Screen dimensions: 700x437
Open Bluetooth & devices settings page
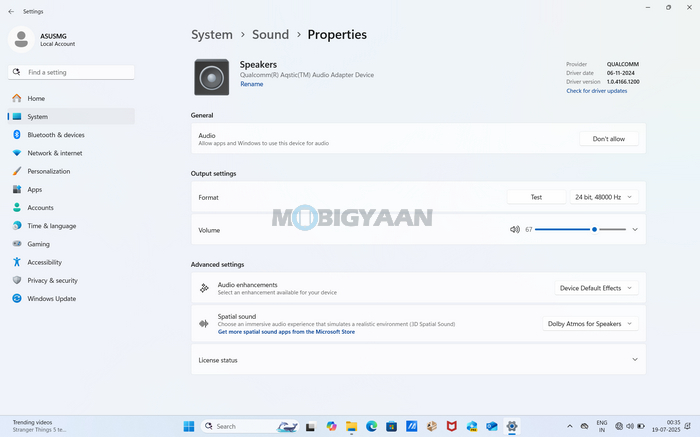(x=71, y=135)
